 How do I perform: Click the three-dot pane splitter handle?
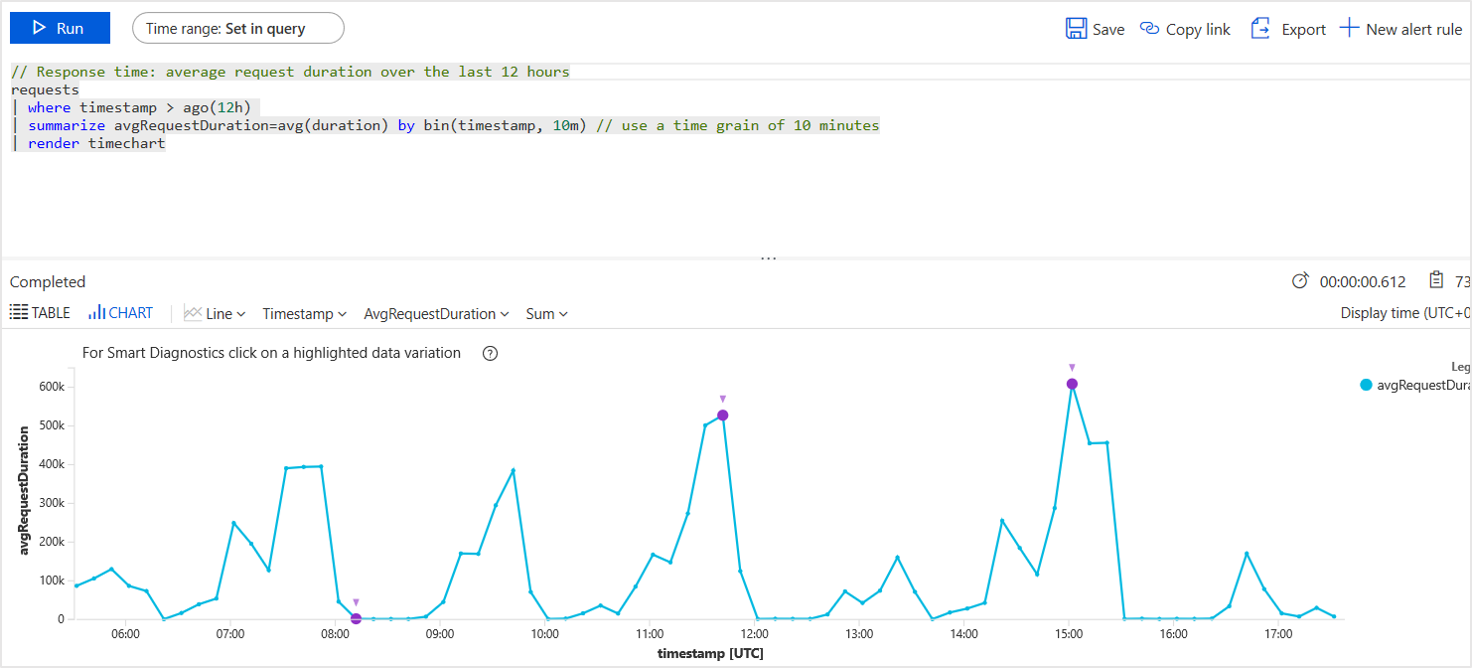[x=768, y=258]
